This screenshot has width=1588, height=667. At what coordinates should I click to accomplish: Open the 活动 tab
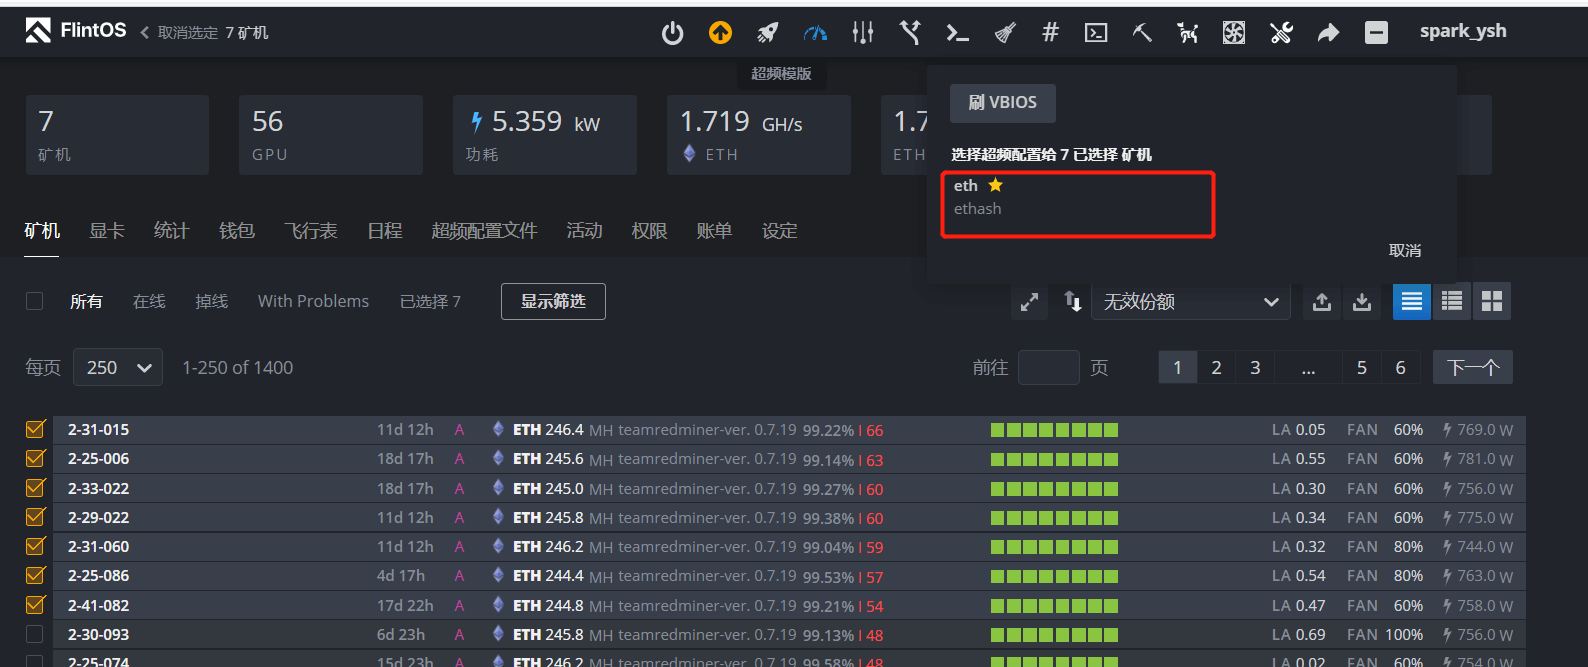(x=585, y=231)
